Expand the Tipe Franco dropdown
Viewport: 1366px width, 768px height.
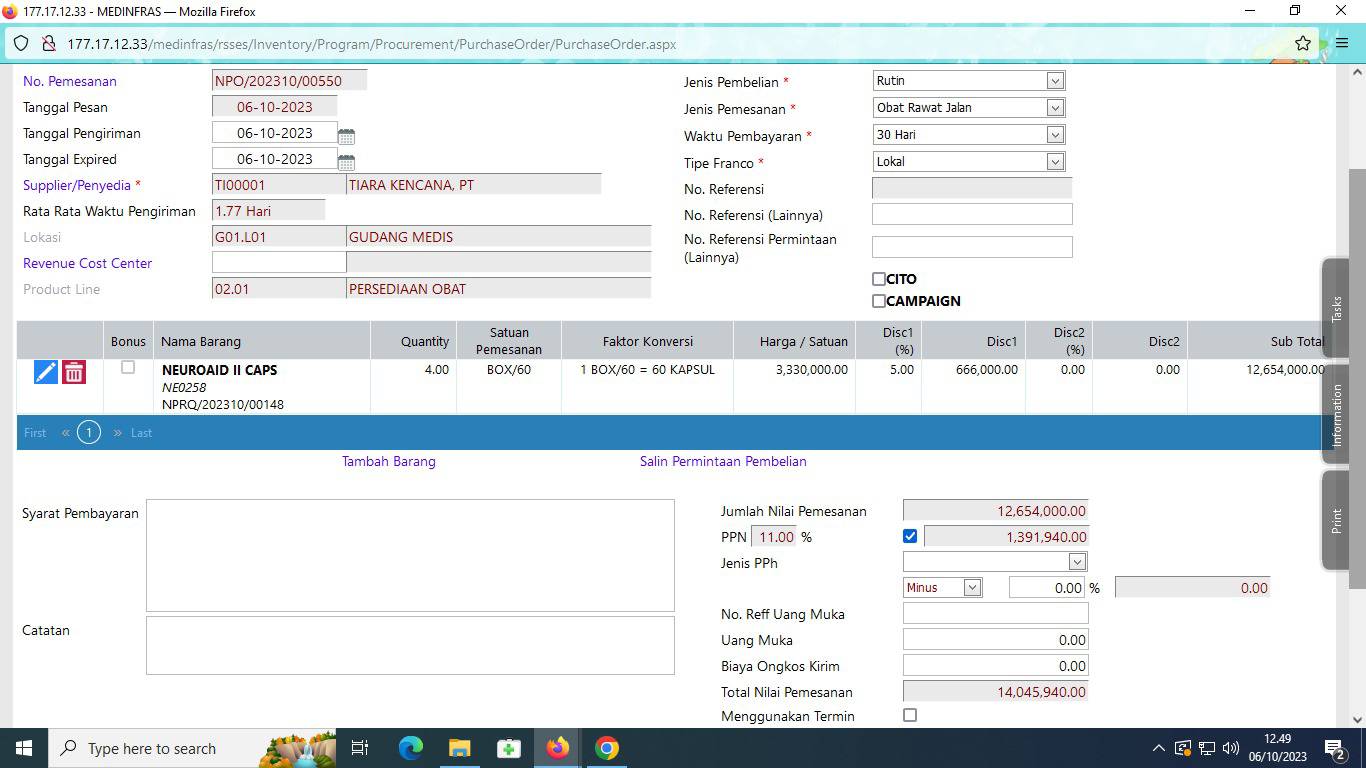click(x=968, y=162)
